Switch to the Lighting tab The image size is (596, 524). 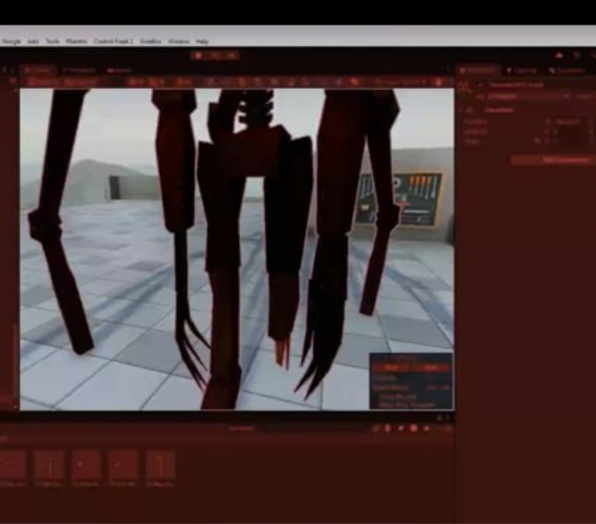(x=523, y=70)
